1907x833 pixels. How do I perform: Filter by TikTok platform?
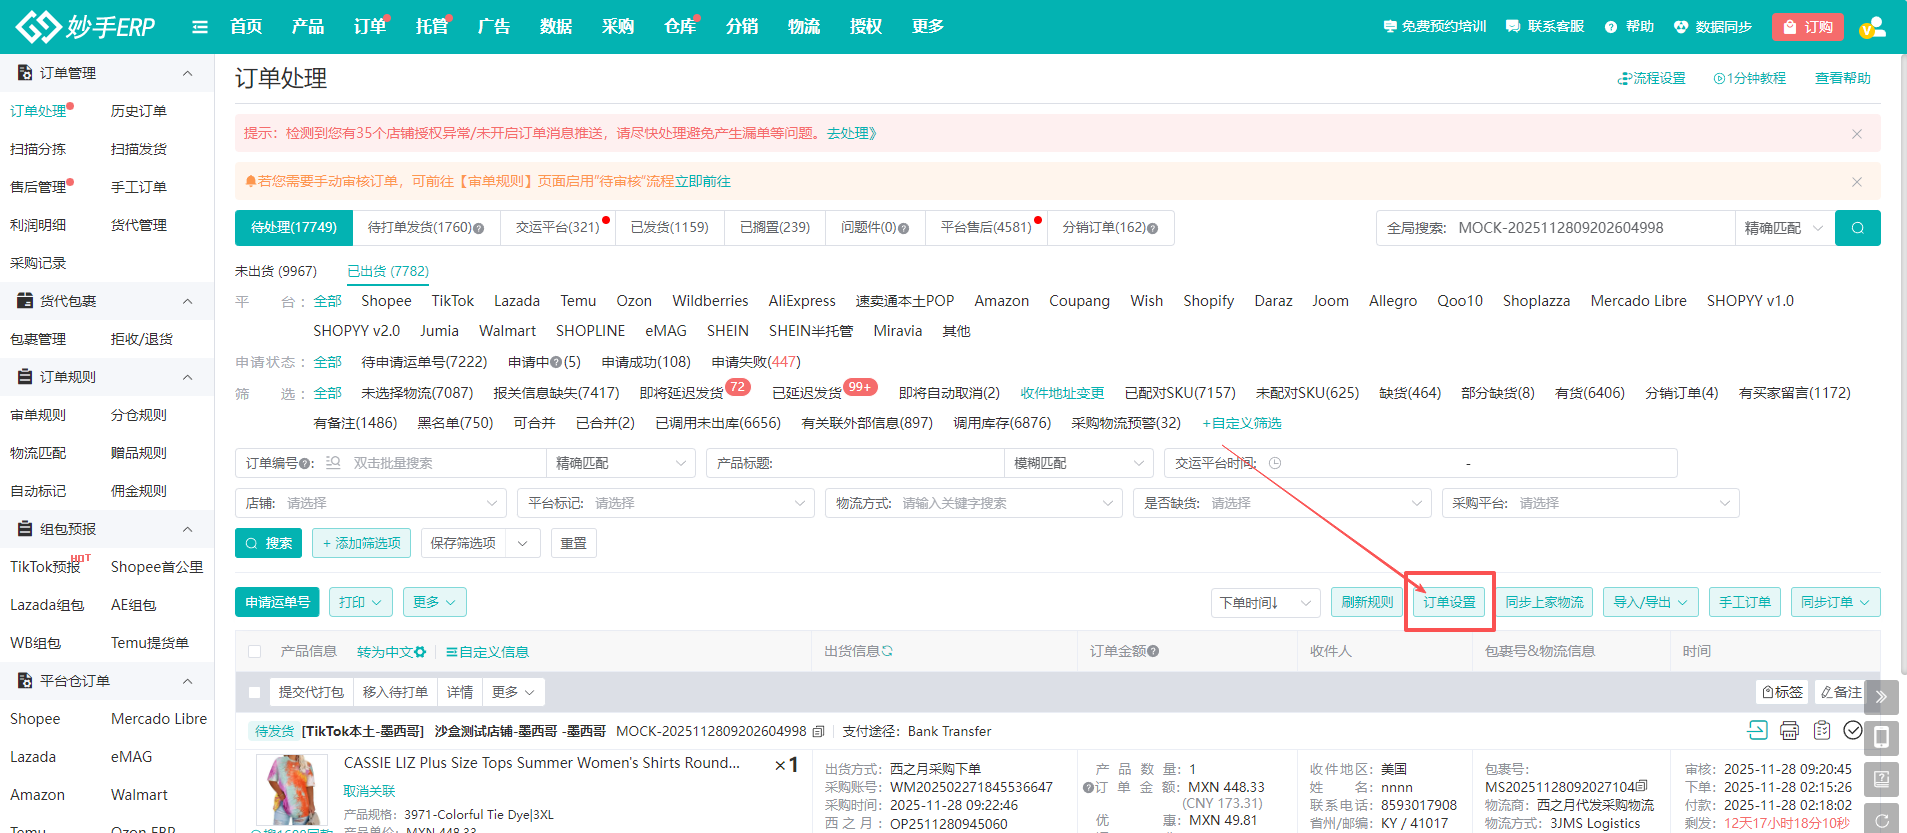click(453, 301)
